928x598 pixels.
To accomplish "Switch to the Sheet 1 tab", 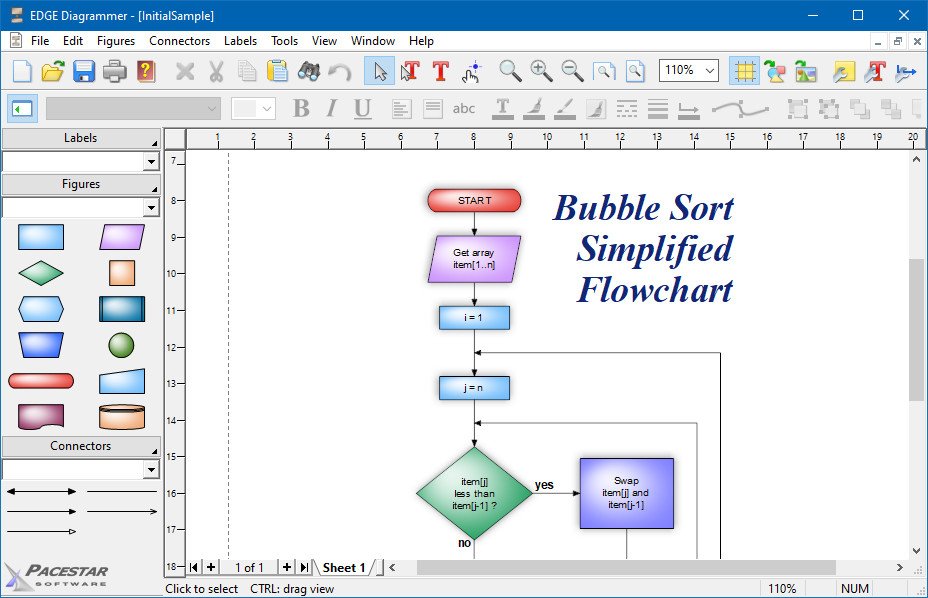I will [x=343, y=568].
